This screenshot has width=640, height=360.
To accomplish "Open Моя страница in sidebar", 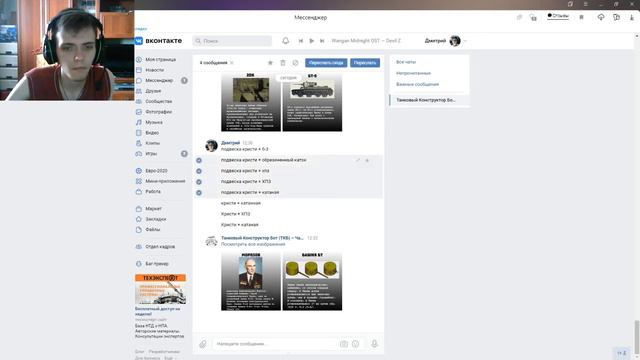I will coord(160,60).
